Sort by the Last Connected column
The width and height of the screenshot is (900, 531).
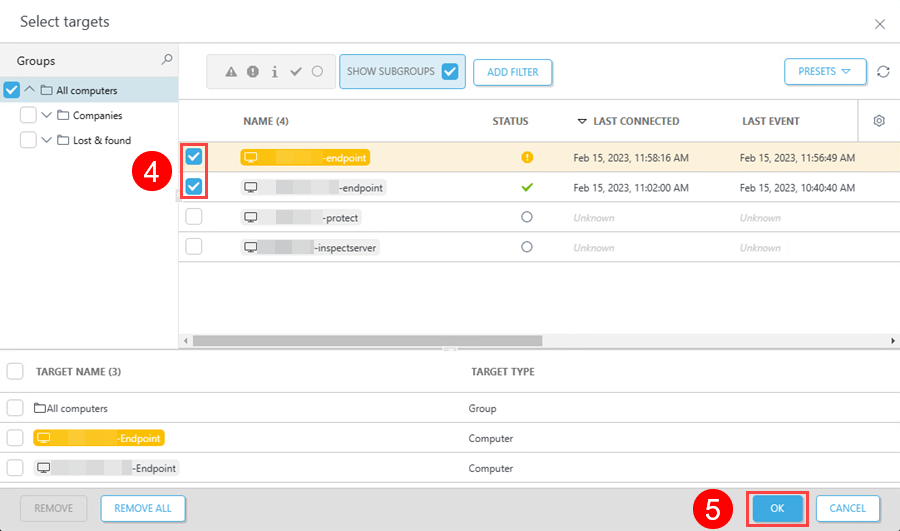[635, 121]
